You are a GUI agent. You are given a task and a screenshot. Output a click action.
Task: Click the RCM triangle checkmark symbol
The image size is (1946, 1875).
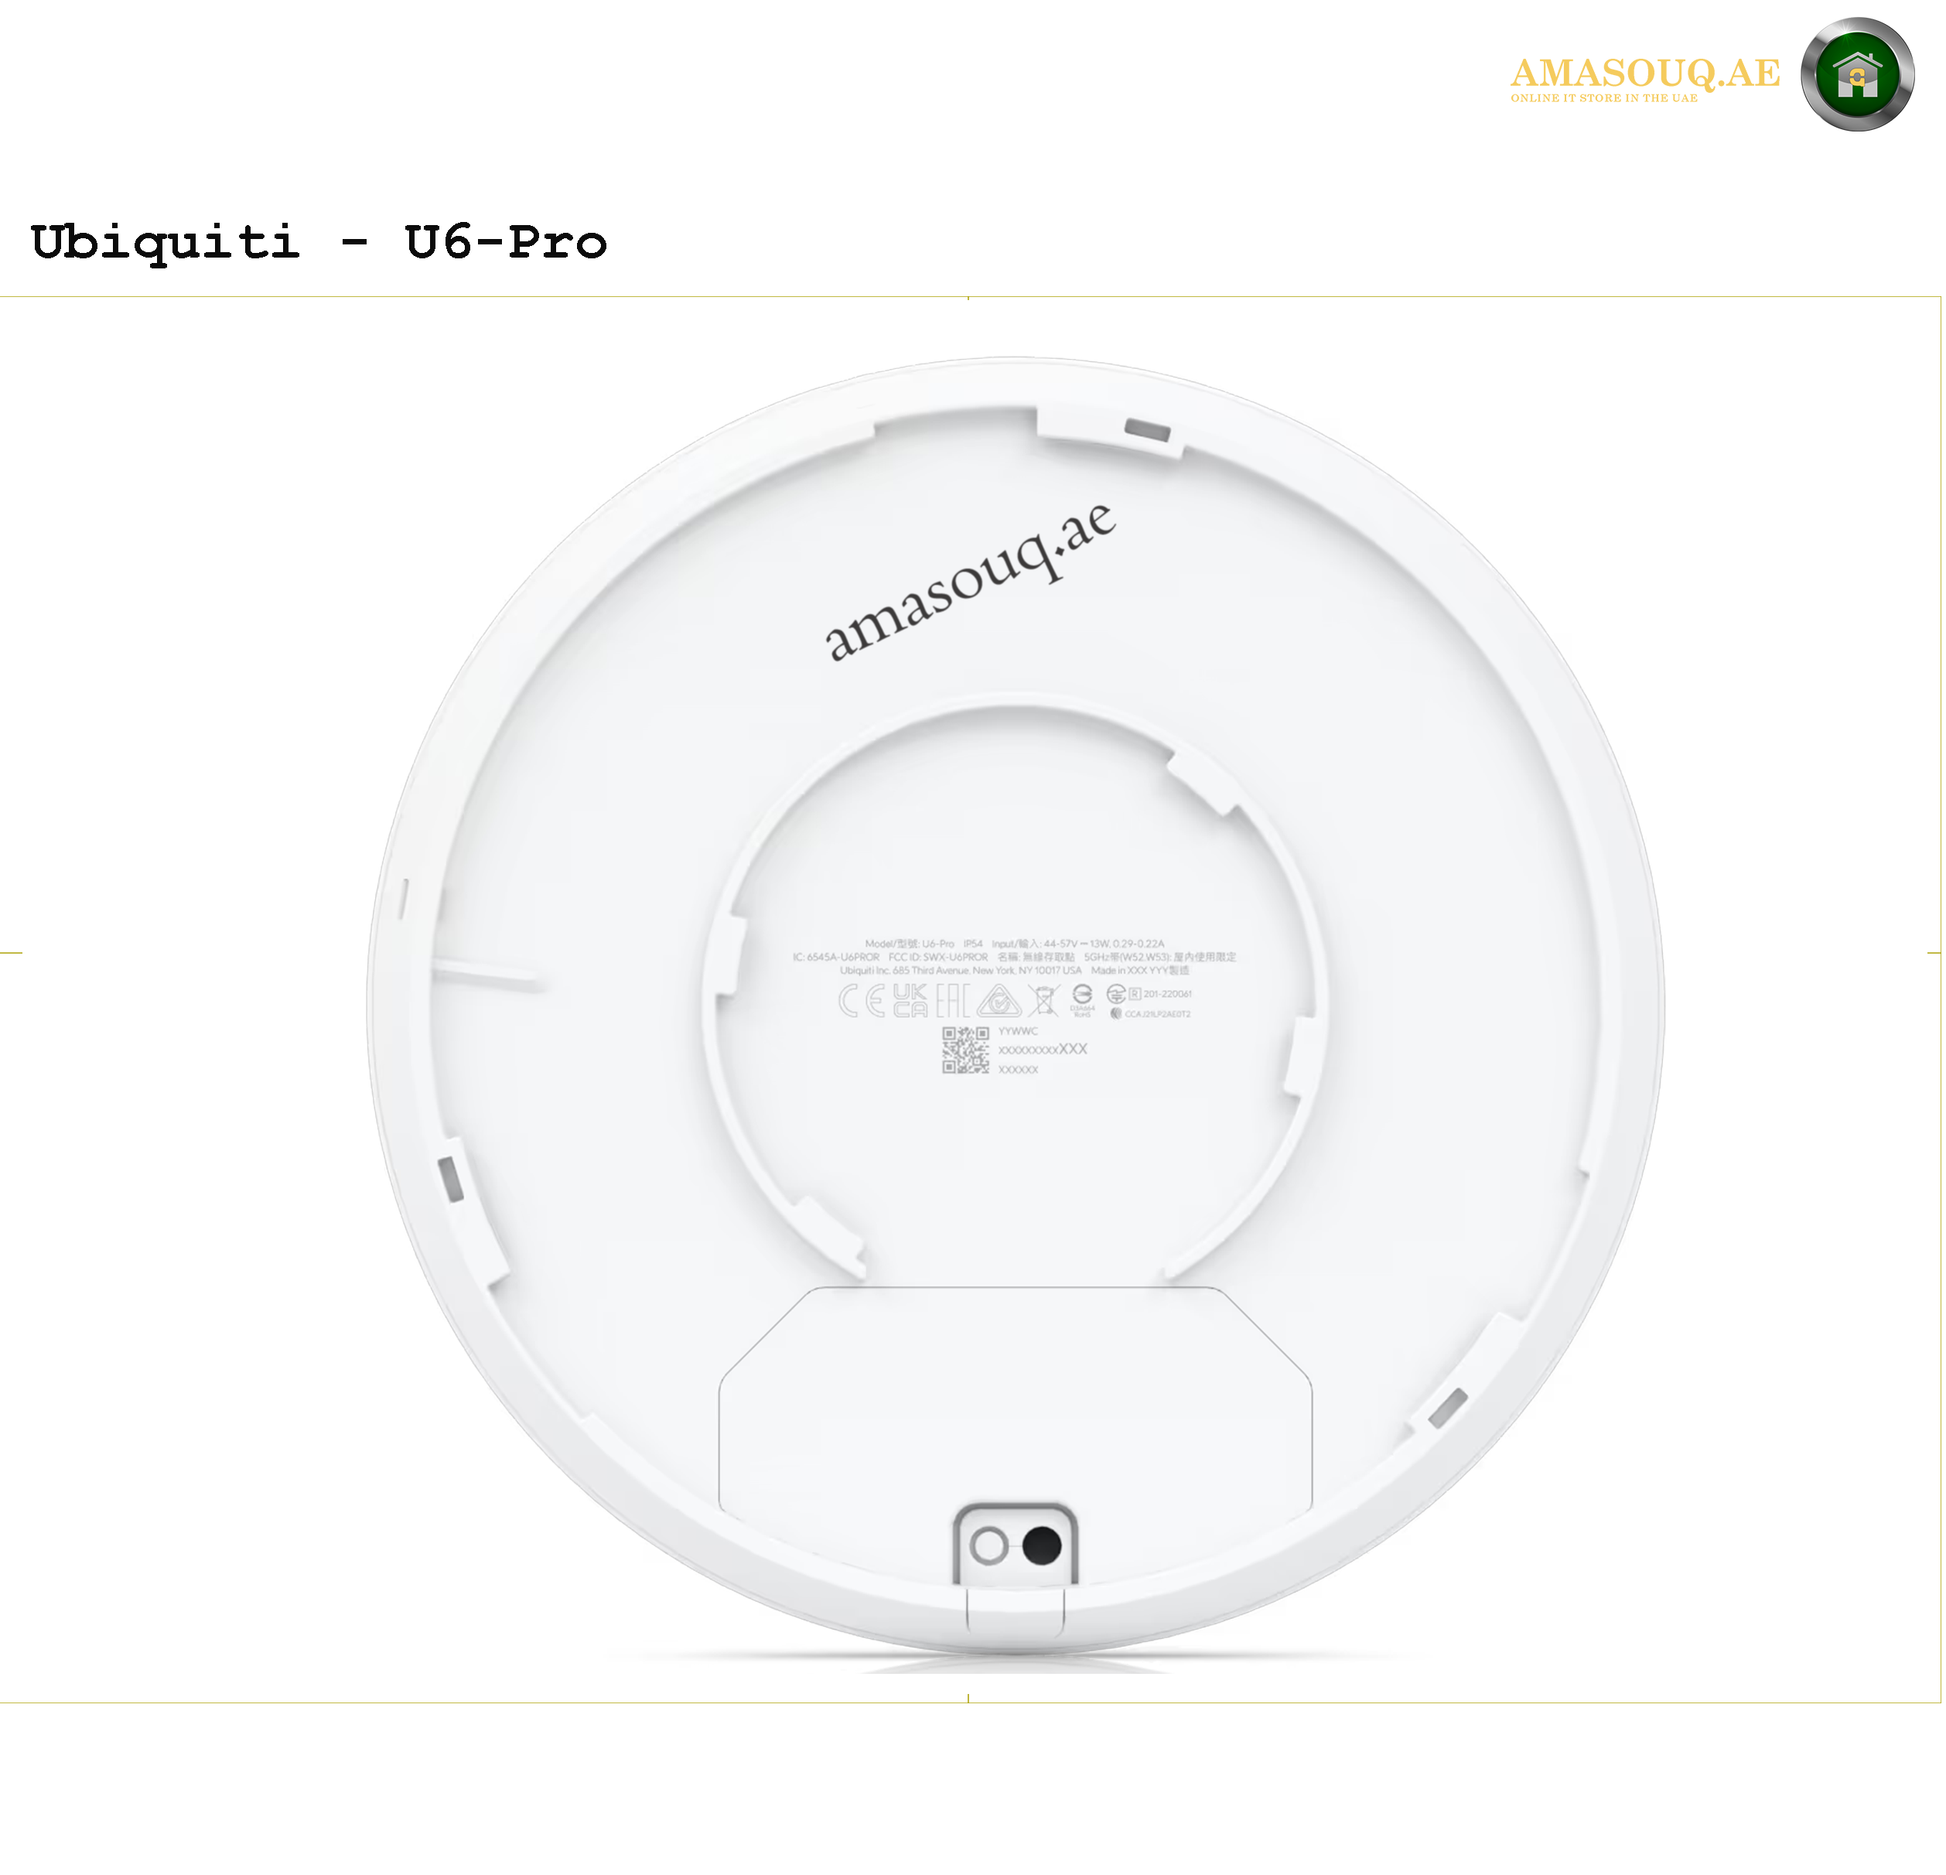pos(999,1000)
